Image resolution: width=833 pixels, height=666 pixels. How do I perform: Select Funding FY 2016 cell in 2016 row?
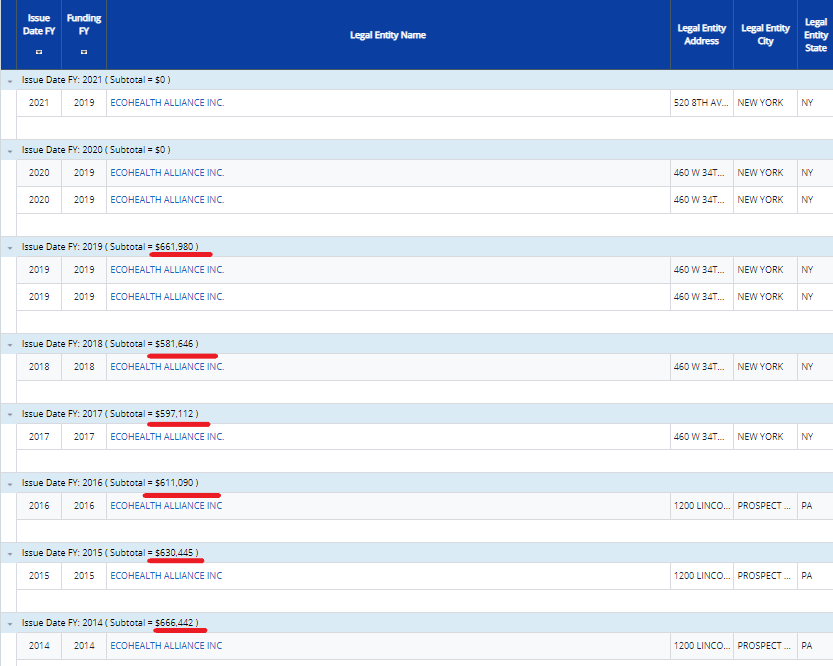click(84, 506)
